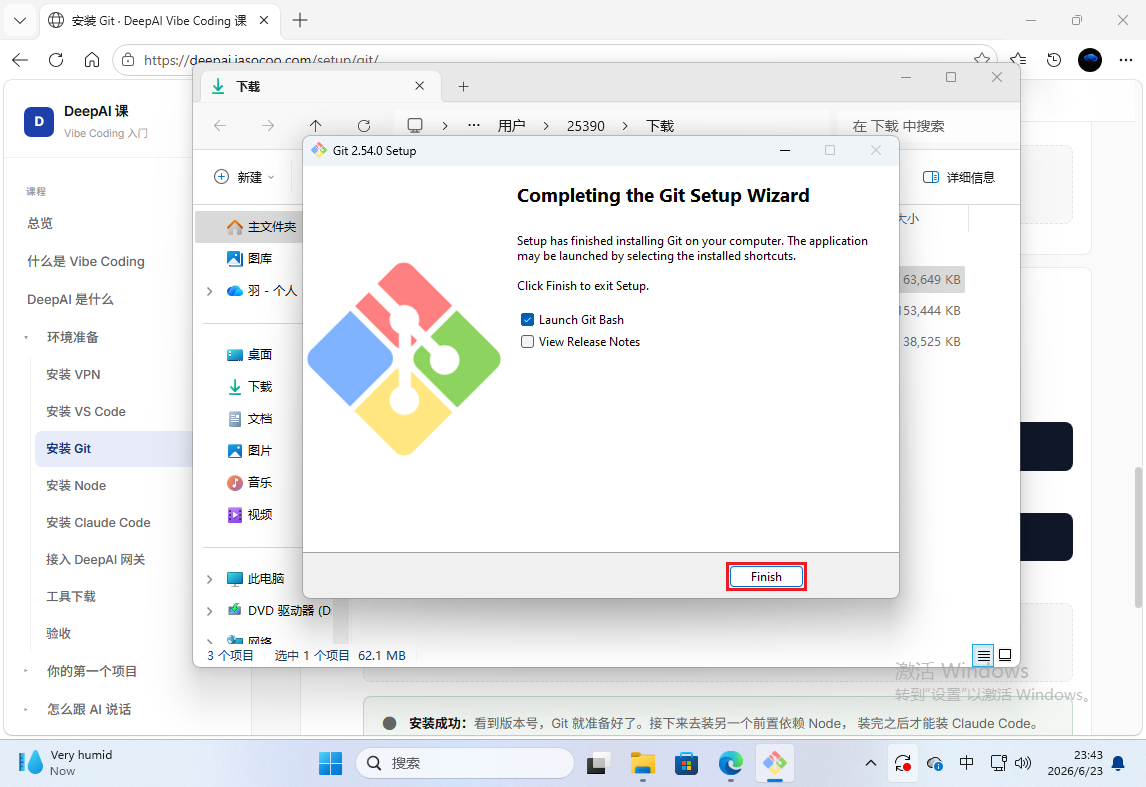Open Microsoft Store from the taskbar
The width and height of the screenshot is (1146, 787).
686,763
